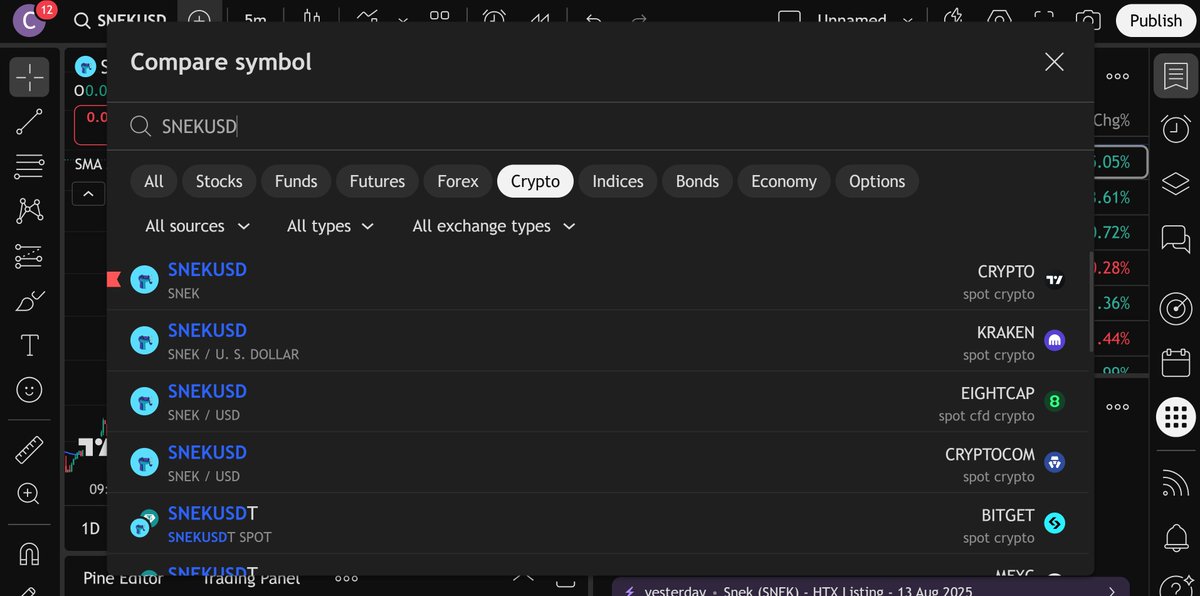Toggle the magnet mode tool
This screenshot has width=1200, height=596.
(30, 552)
